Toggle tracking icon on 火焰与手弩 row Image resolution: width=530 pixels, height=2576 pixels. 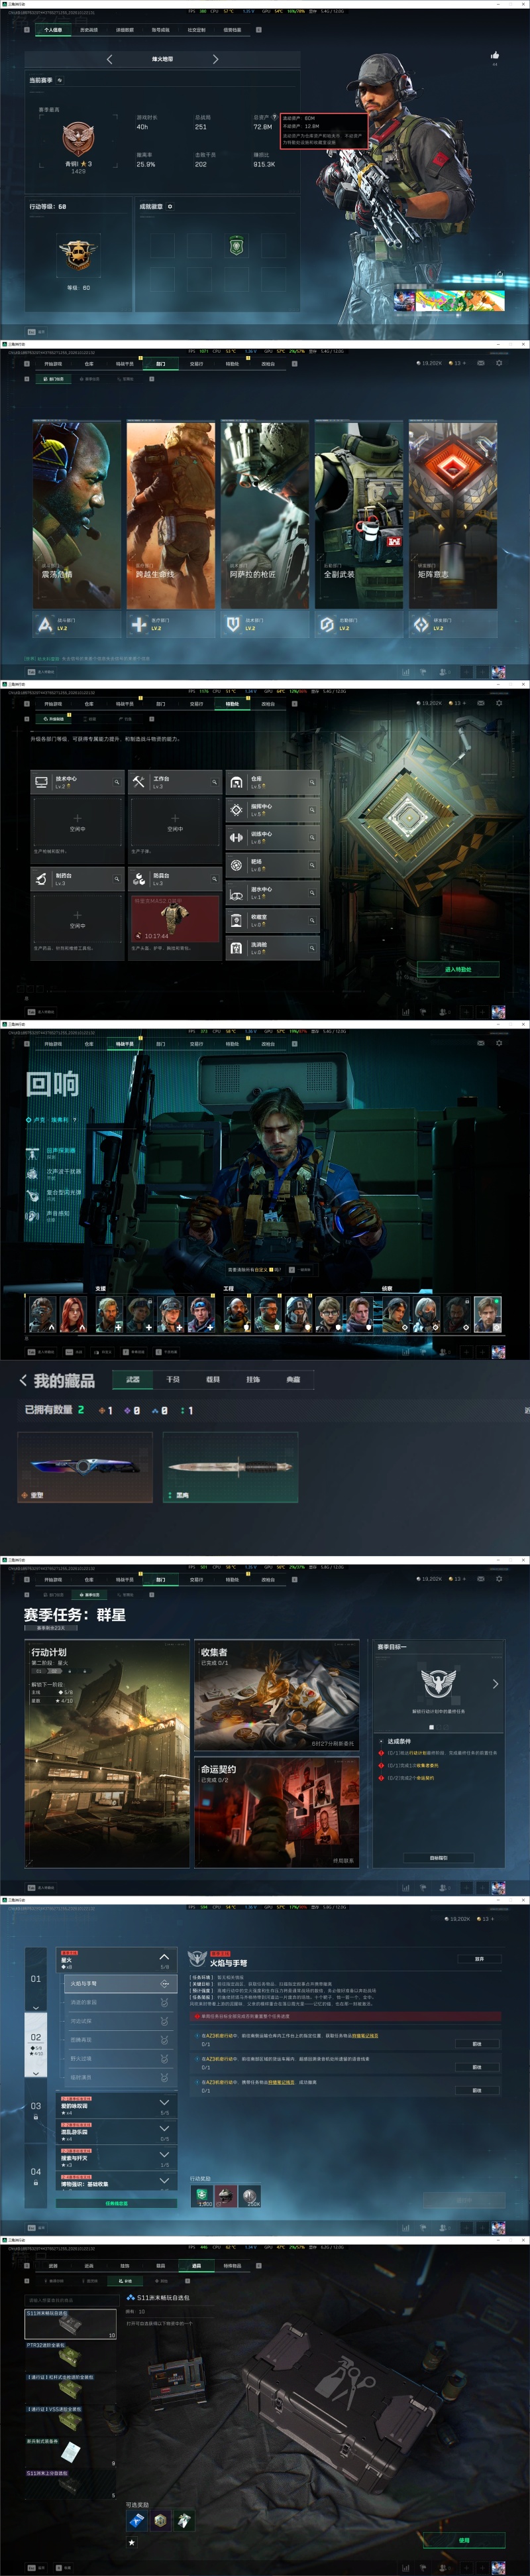[165, 1984]
